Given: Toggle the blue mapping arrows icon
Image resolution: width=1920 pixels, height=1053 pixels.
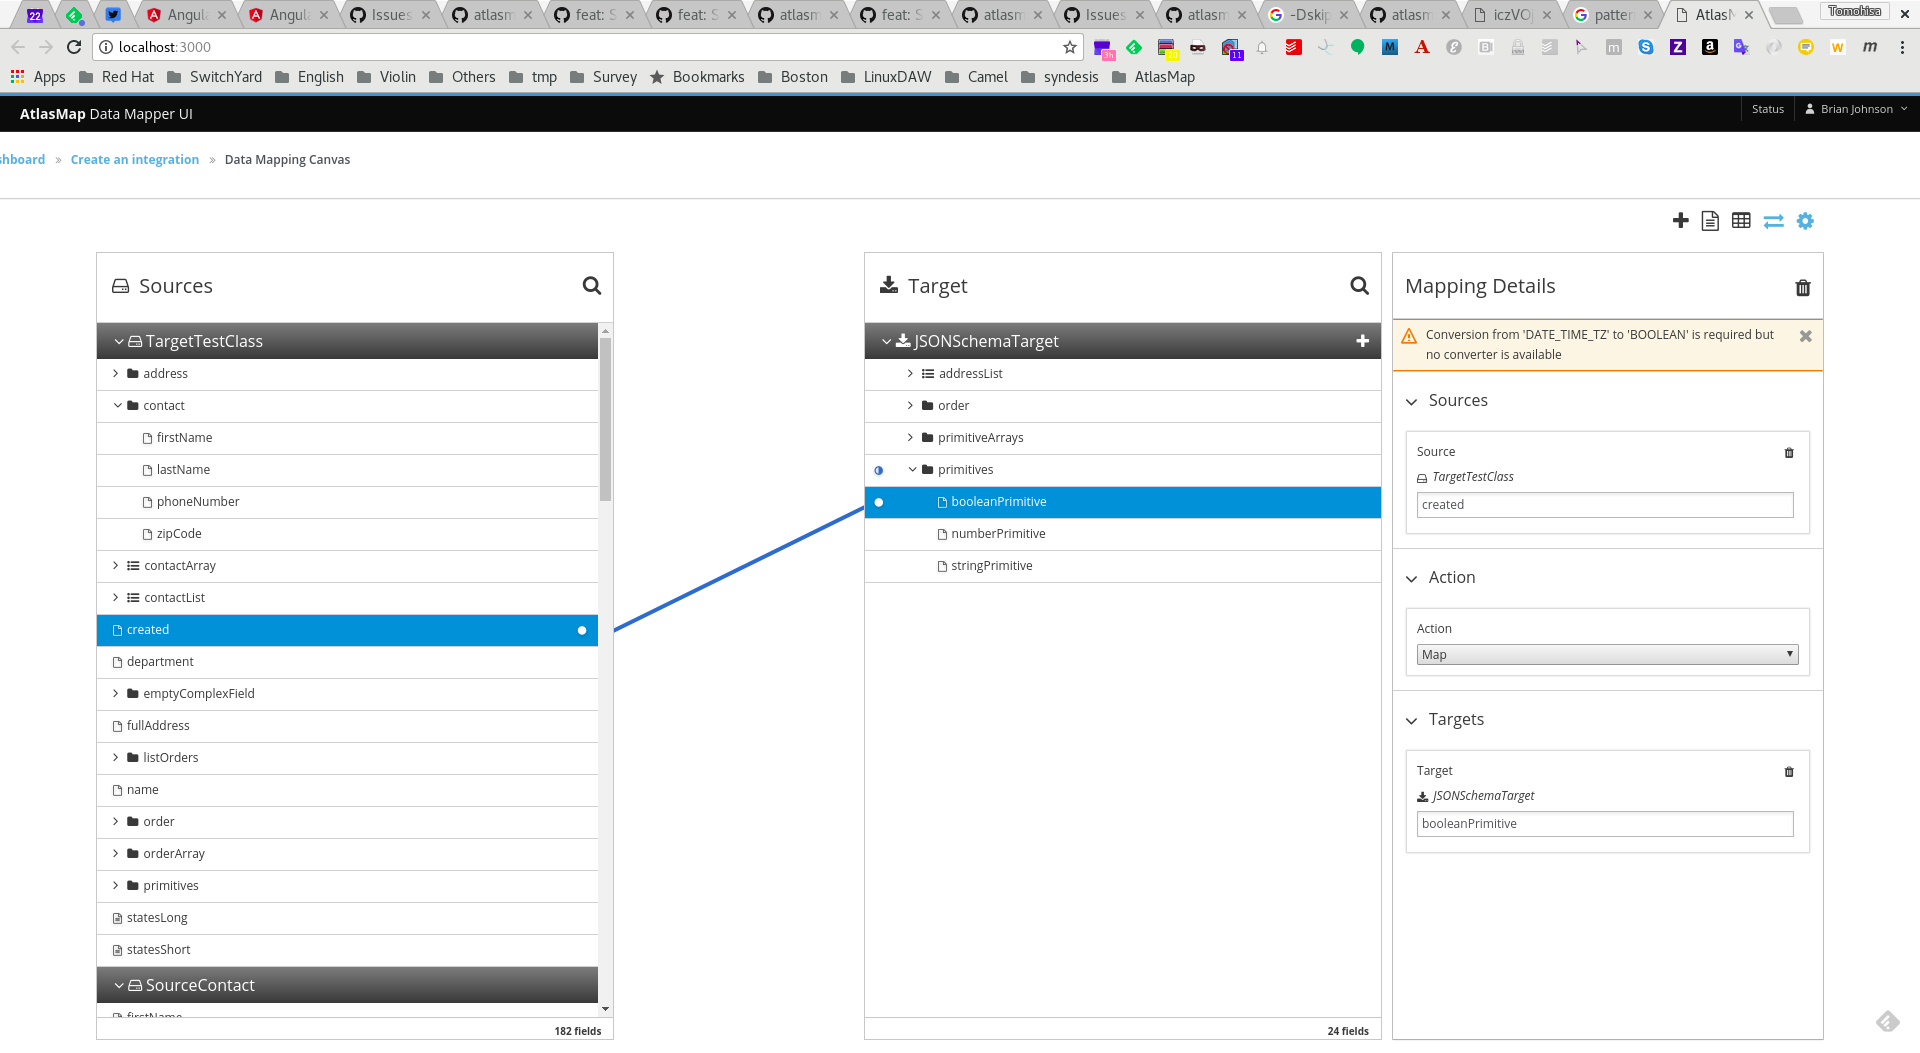Looking at the screenshot, I should tap(1773, 221).
